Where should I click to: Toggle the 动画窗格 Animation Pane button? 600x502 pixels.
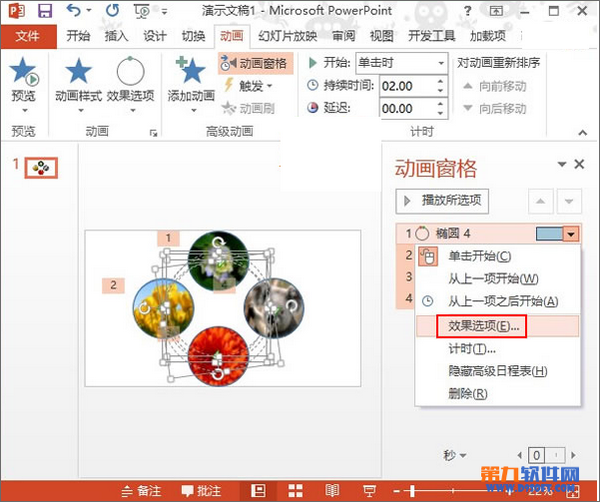[x=256, y=64]
